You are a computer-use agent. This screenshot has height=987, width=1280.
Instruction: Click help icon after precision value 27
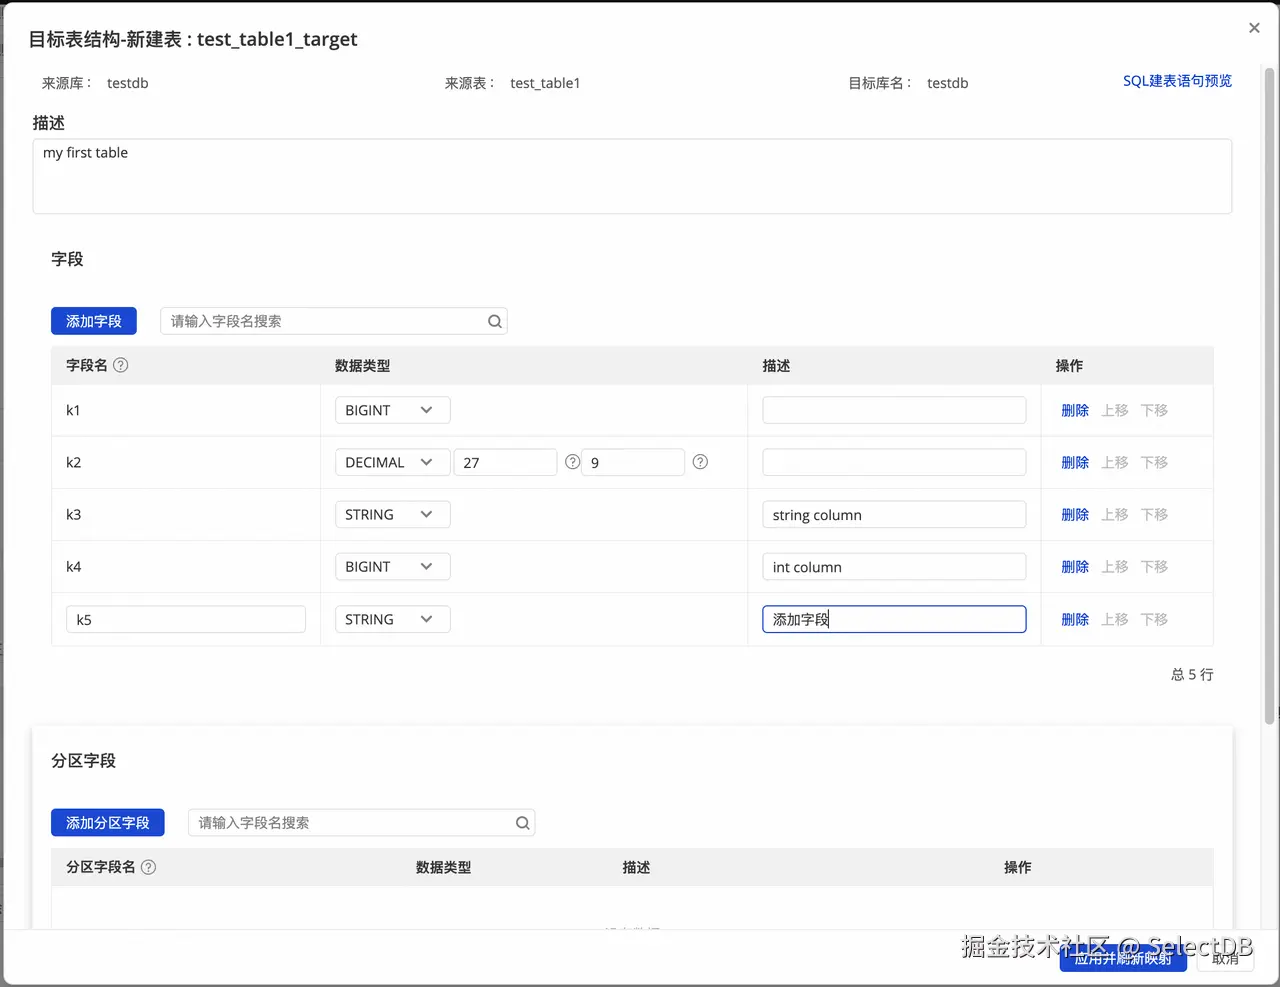pyautogui.click(x=572, y=462)
